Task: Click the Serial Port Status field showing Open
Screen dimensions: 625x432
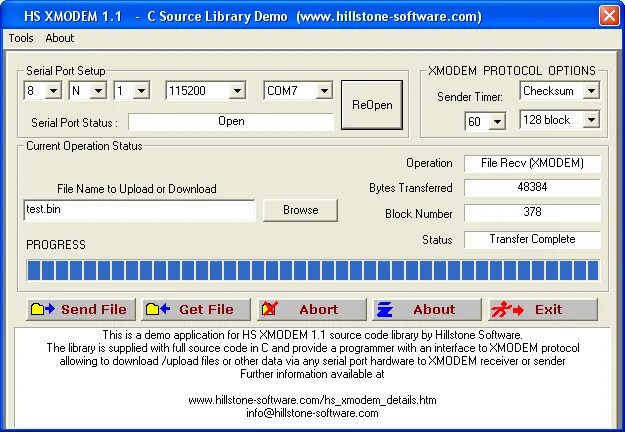Action: tap(231, 121)
